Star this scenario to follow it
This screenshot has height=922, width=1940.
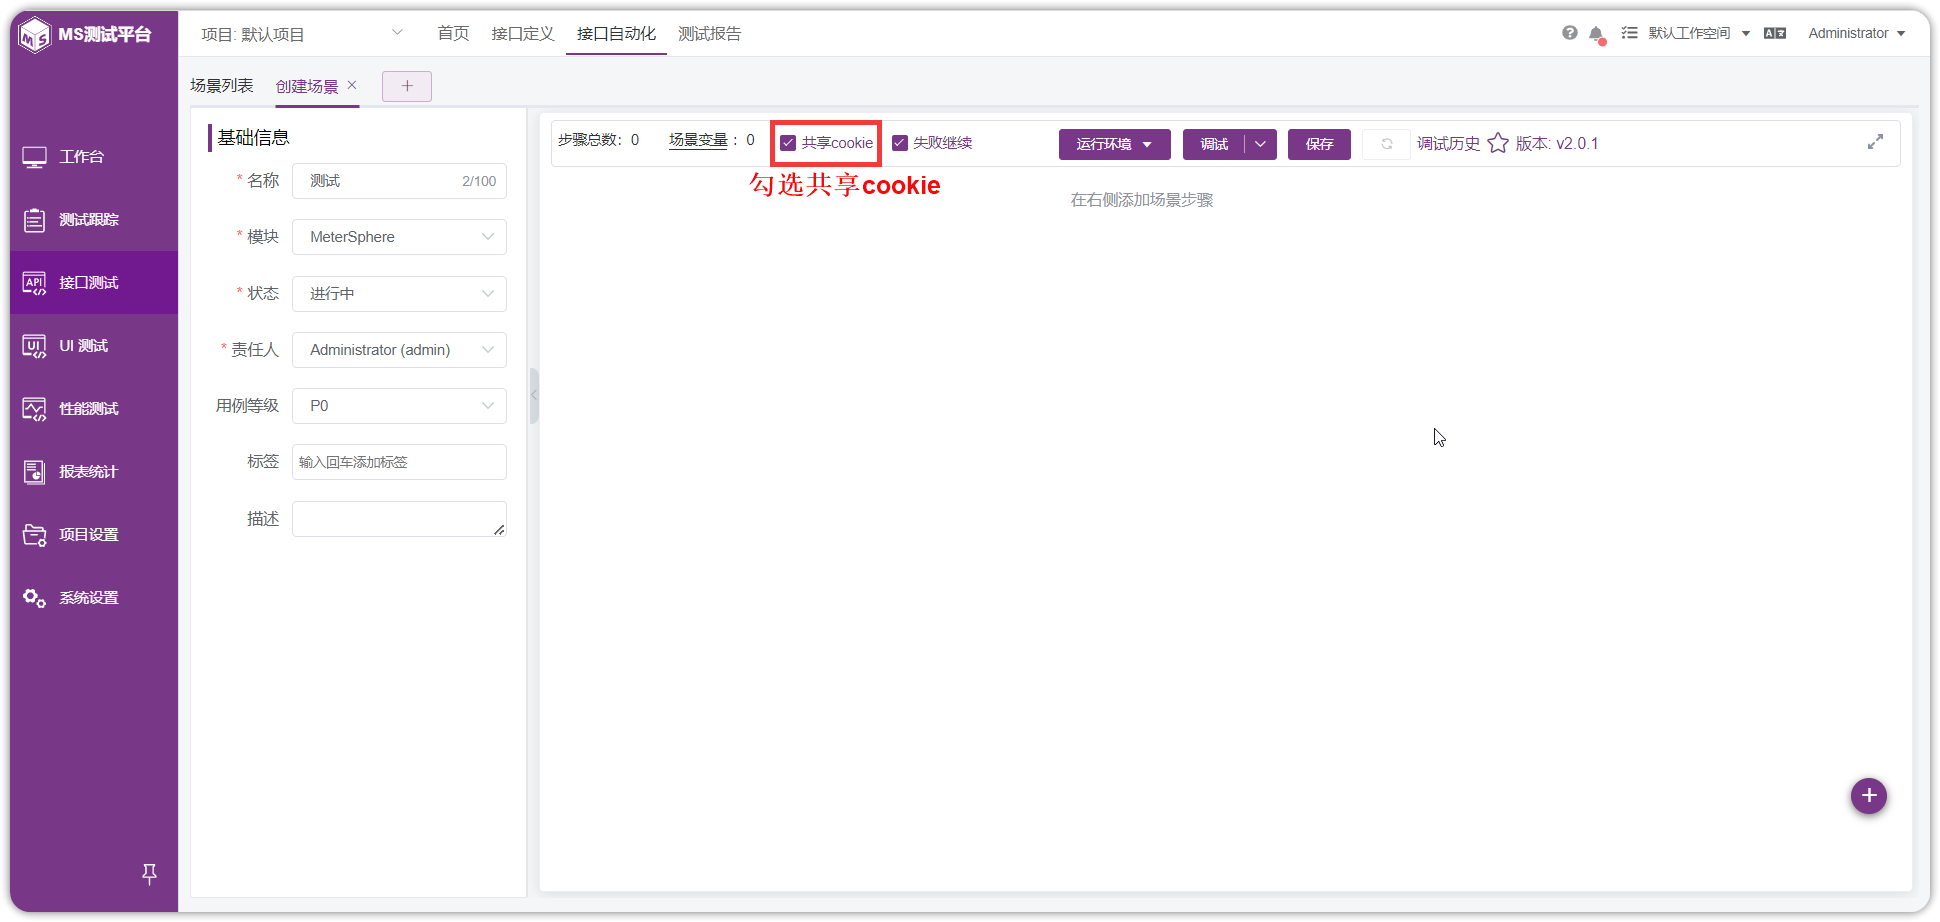click(1498, 143)
